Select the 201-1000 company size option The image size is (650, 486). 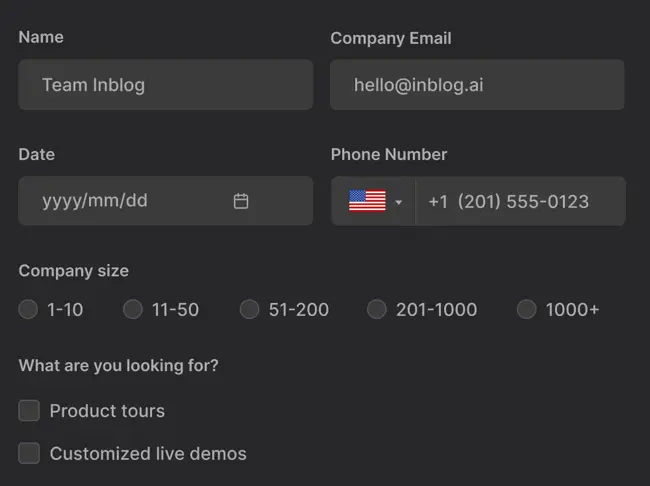click(376, 310)
